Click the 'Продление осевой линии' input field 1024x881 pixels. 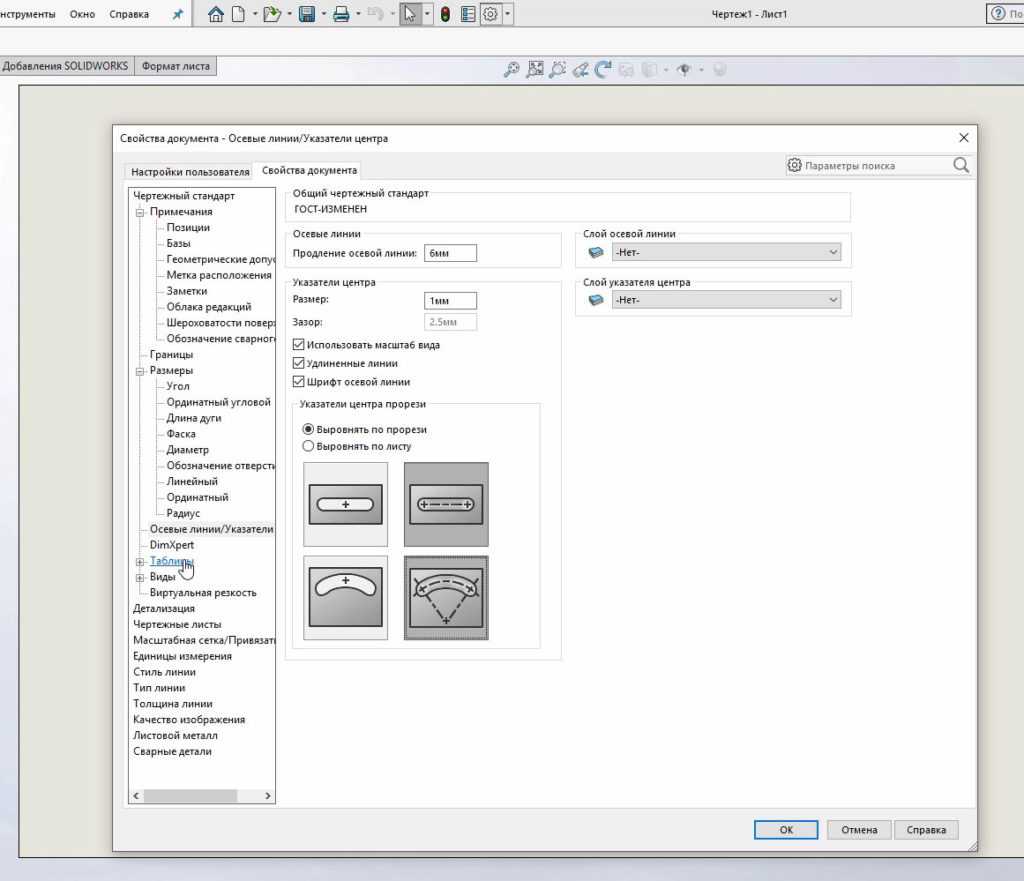(x=450, y=253)
